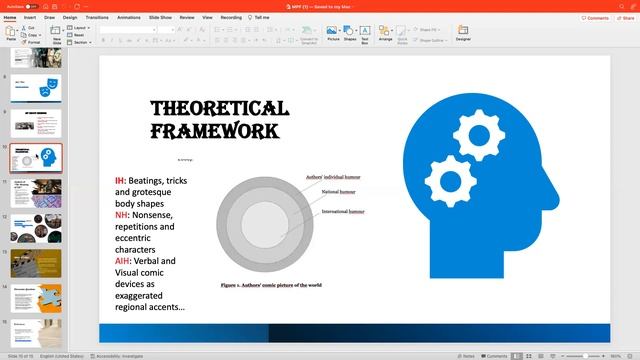Image resolution: width=640 pixels, height=360 pixels.
Task: Expand the Arrange dropdown arrow
Action: point(392,31)
